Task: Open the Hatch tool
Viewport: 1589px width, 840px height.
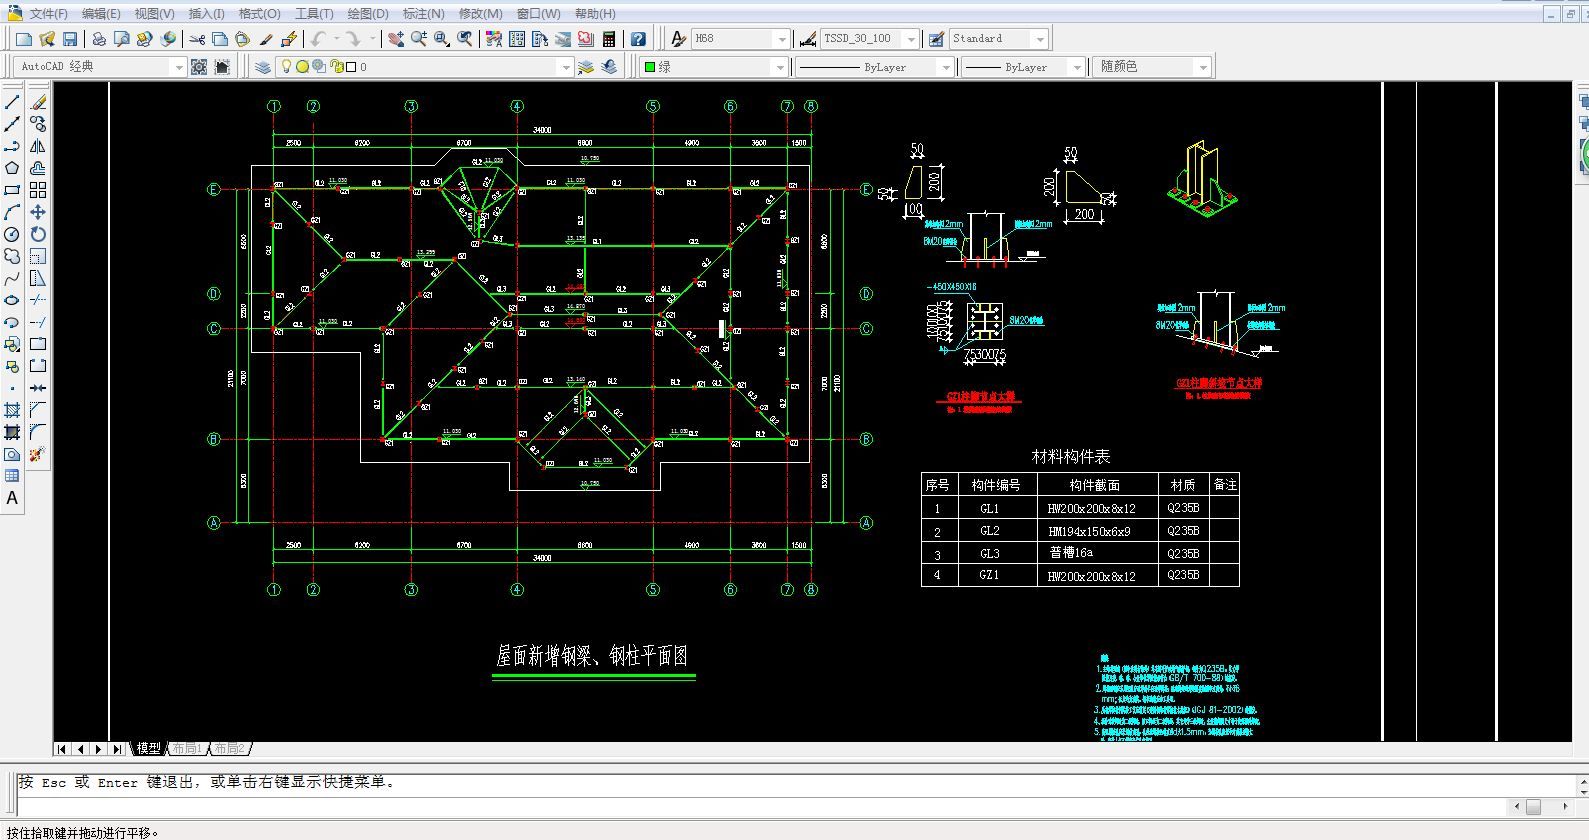Action: [x=12, y=410]
